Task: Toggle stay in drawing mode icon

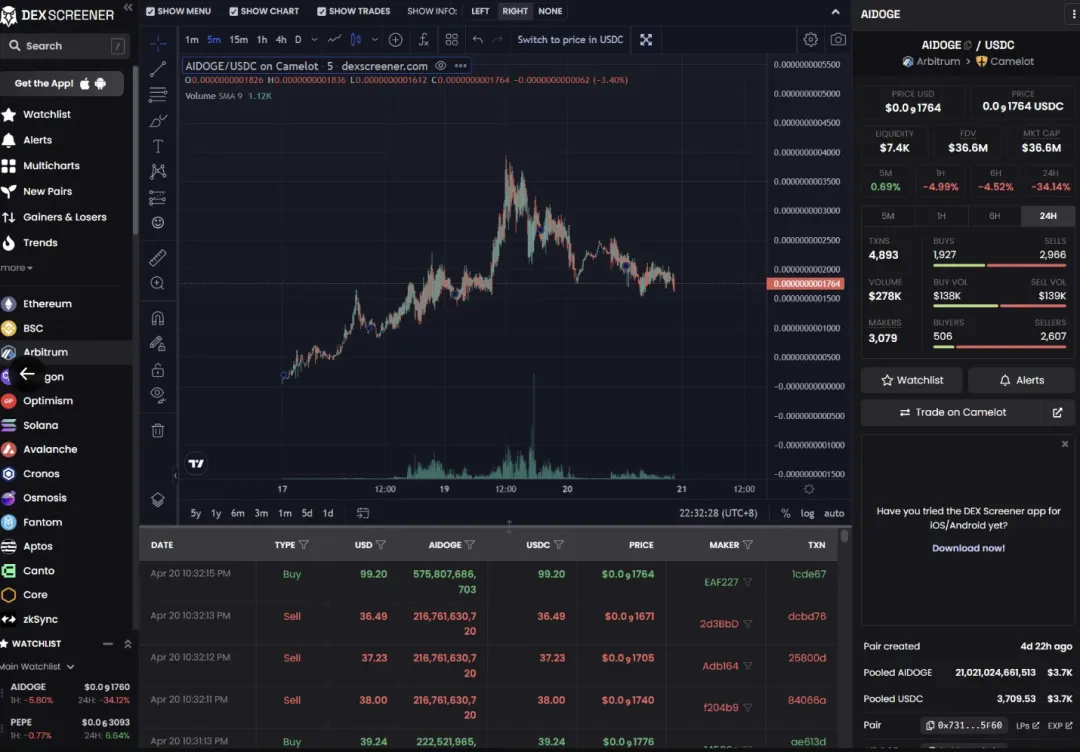Action: [158, 344]
